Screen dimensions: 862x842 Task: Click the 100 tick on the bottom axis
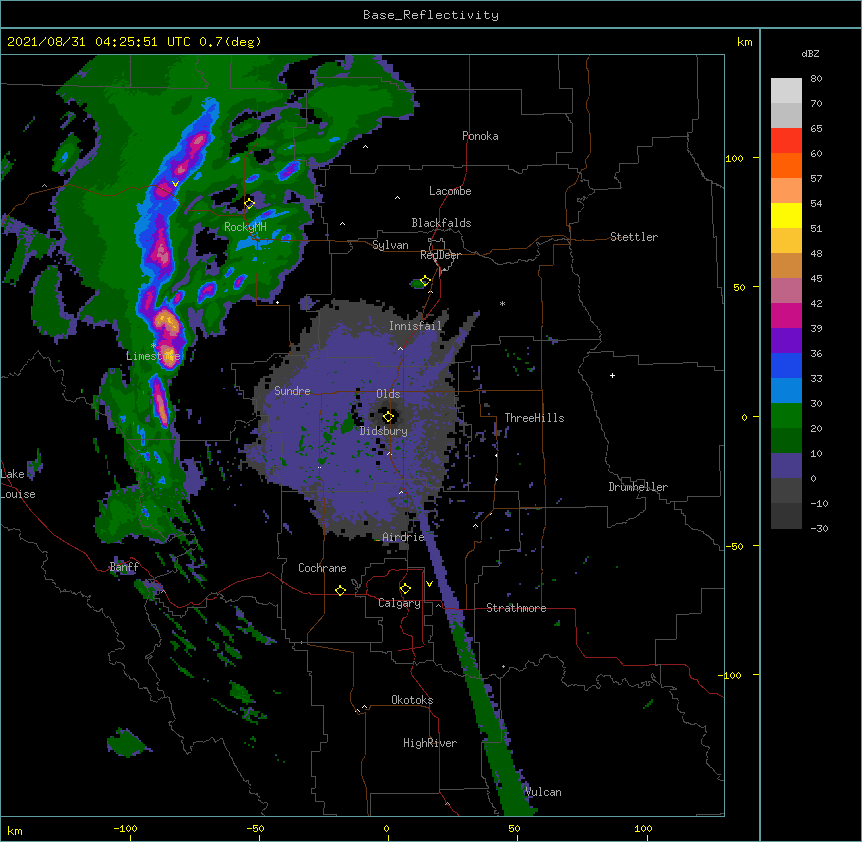[643, 828]
